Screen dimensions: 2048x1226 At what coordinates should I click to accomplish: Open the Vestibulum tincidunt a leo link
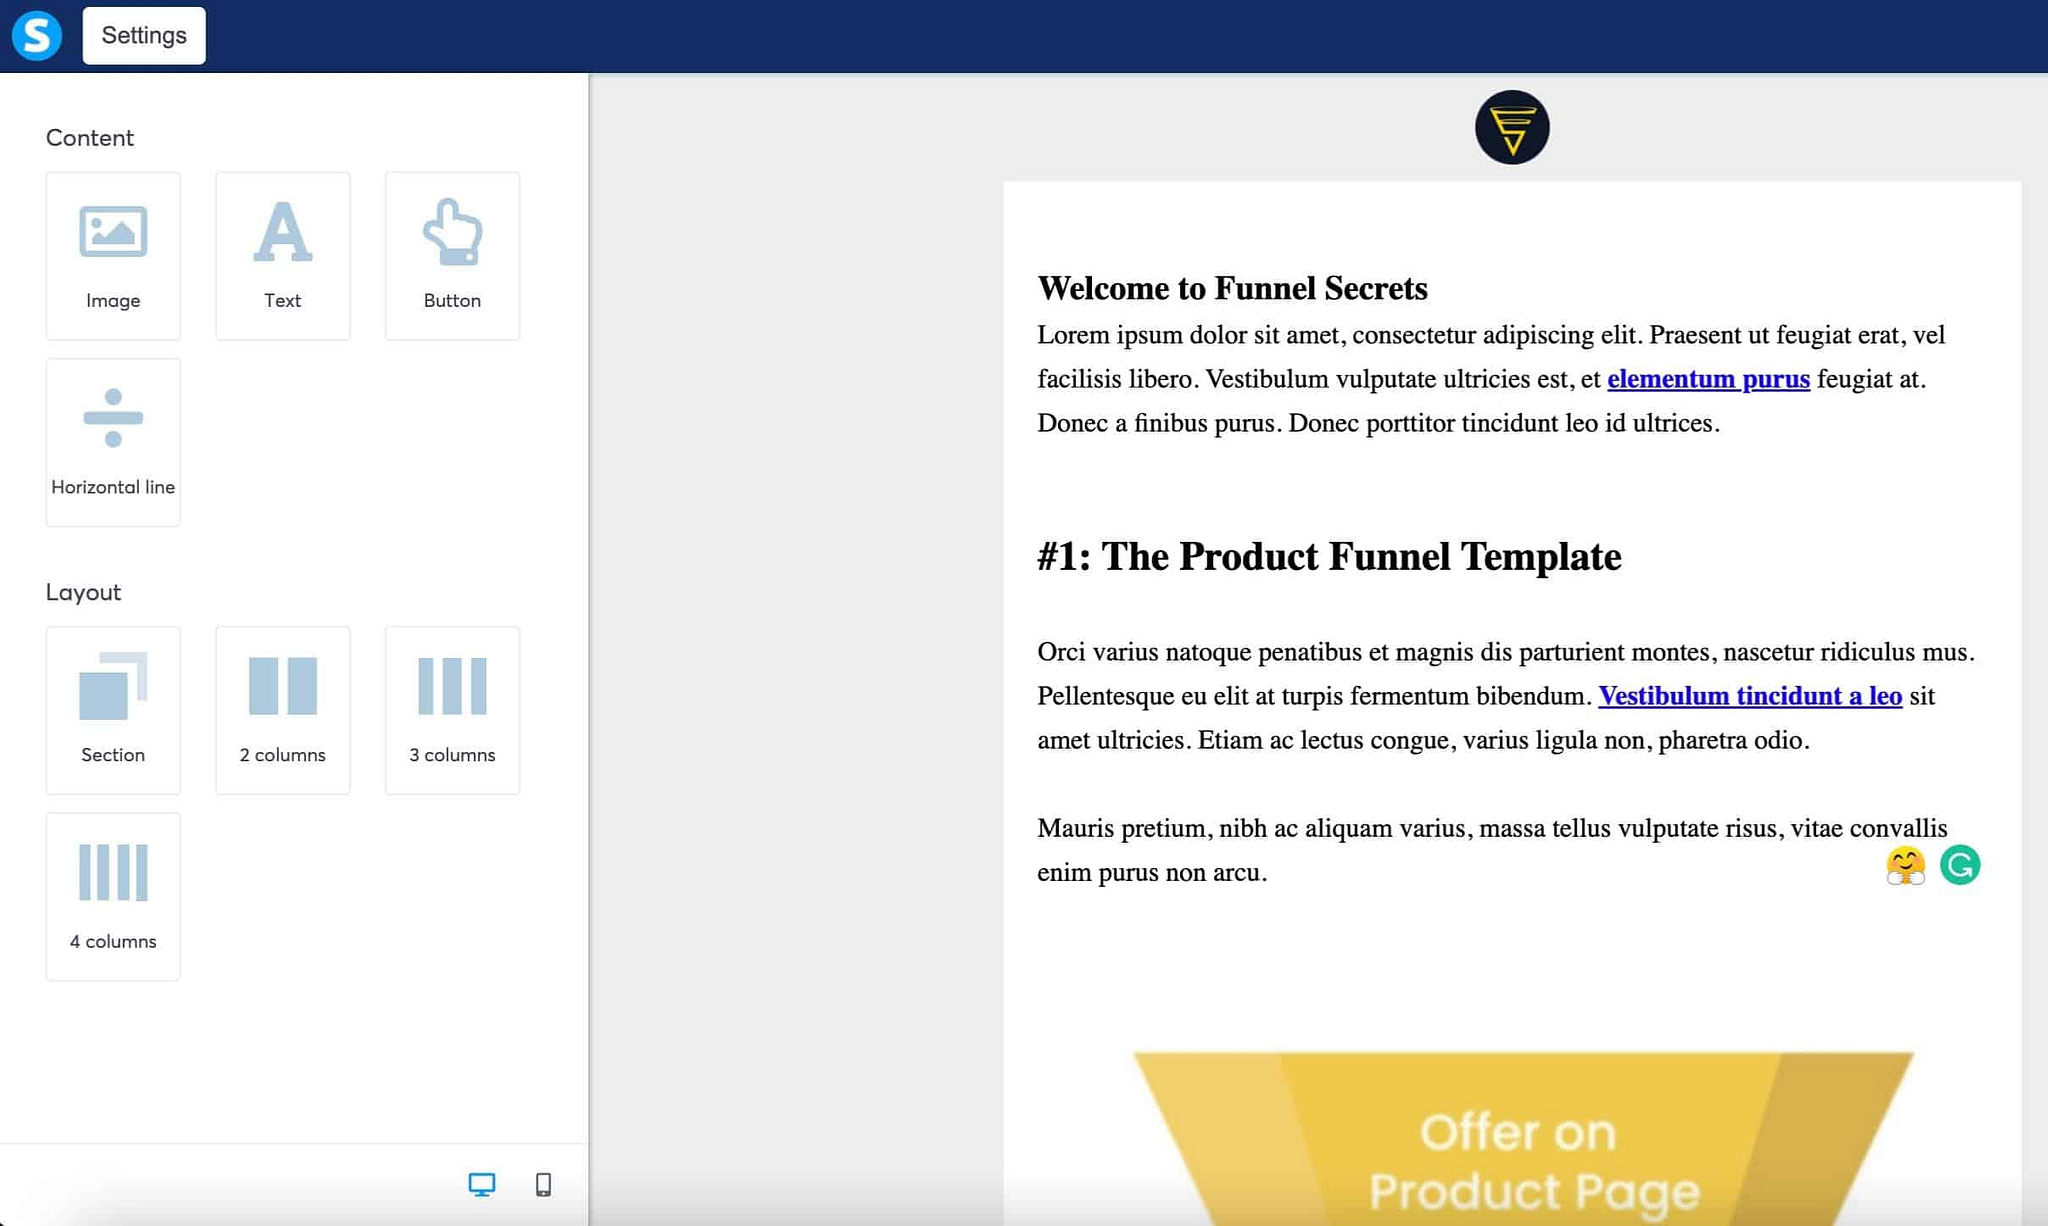[1750, 696]
